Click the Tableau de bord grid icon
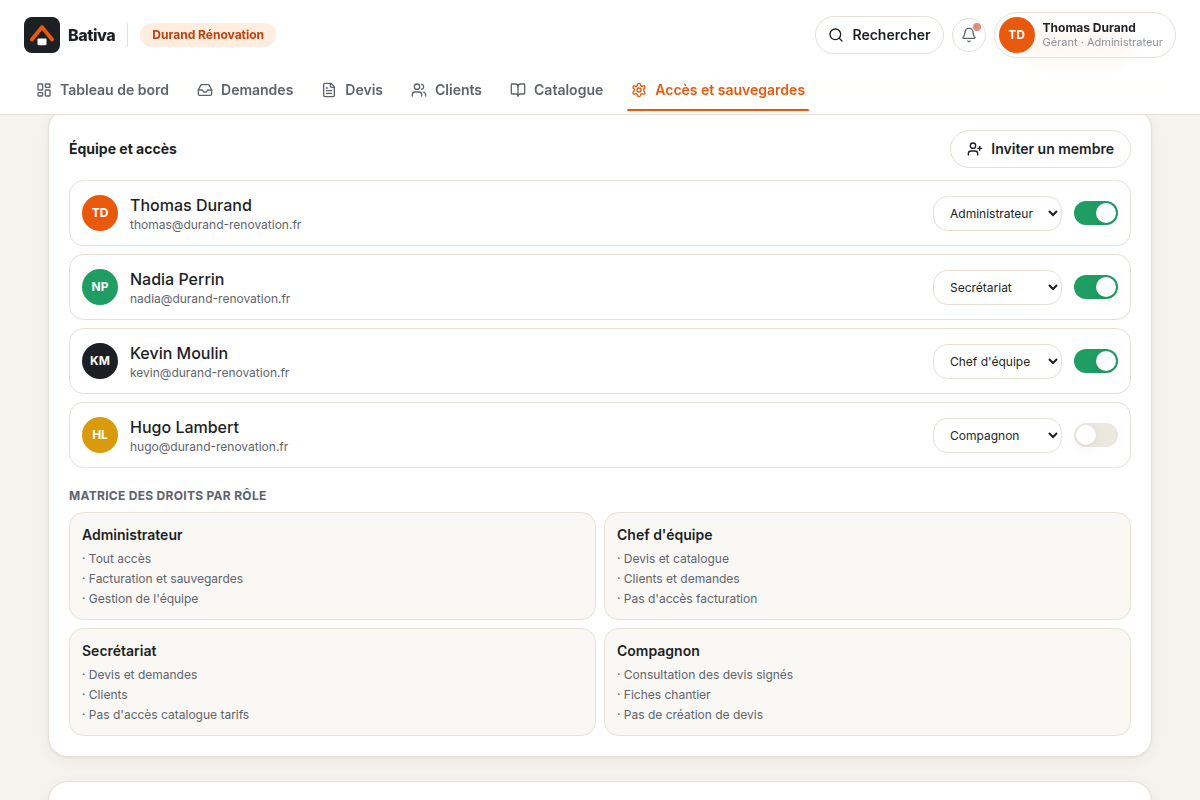The height and width of the screenshot is (800, 1200). coord(44,90)
